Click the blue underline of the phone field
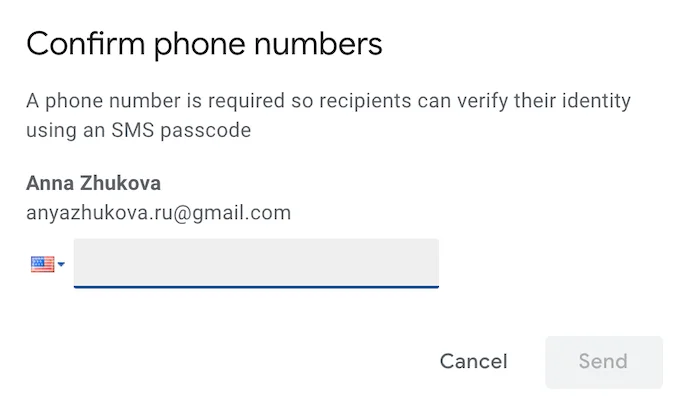The height and width of the screenshot is (408, 680). pos(256,287)
